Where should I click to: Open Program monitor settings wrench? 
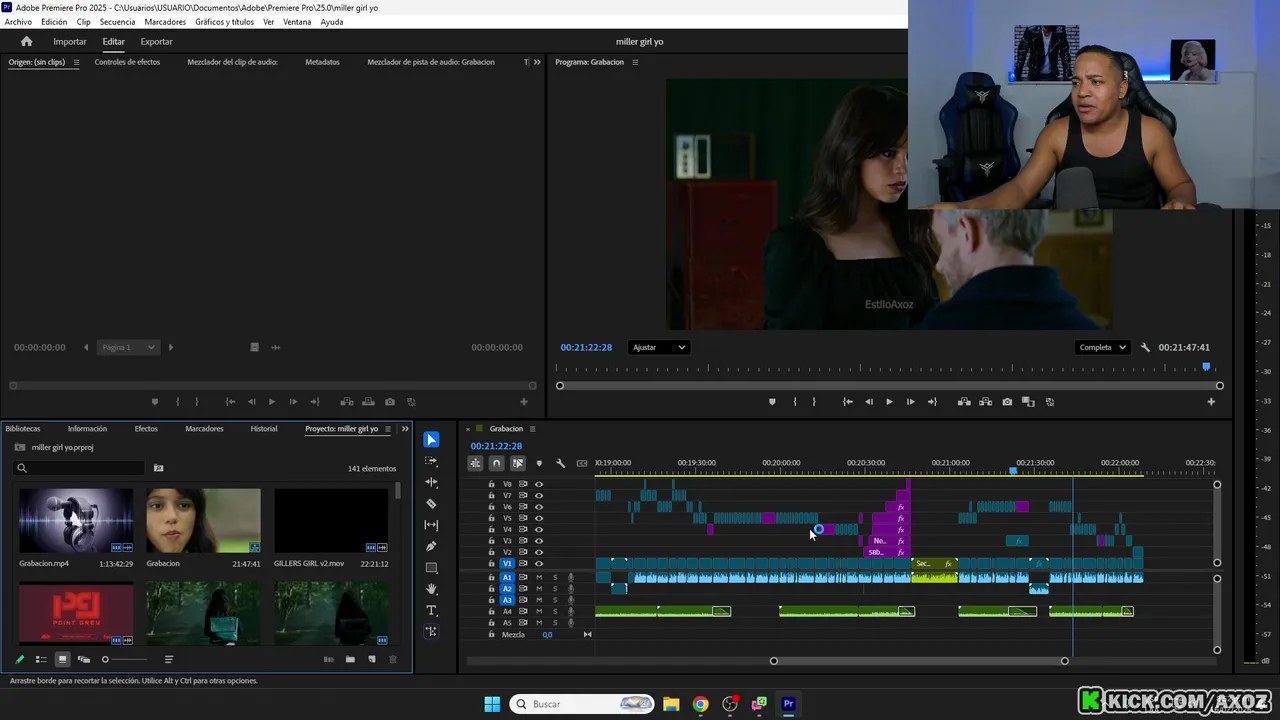pyautogui.click(x=1145, y=347)
